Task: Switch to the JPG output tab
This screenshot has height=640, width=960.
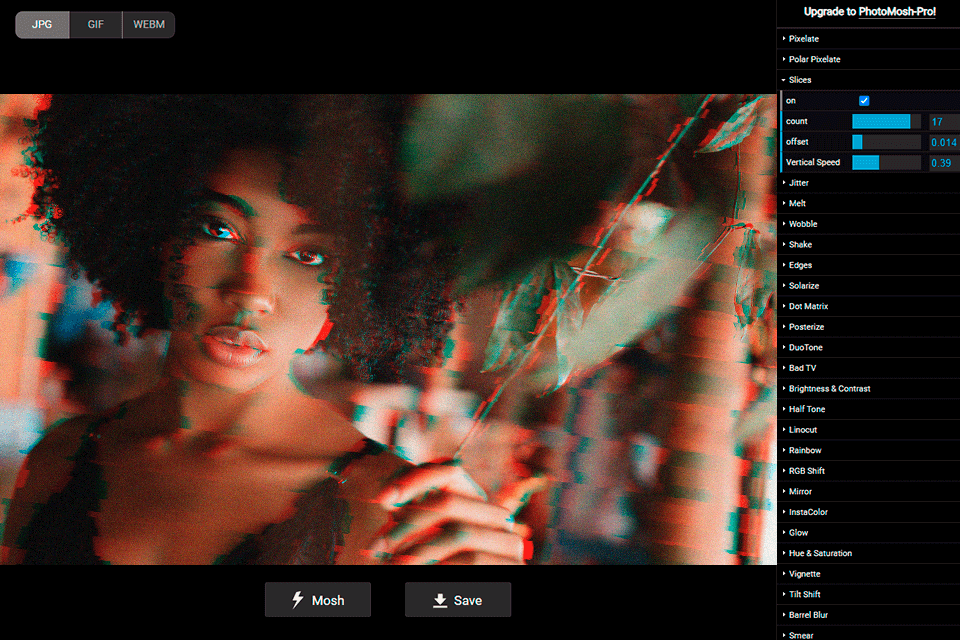Action: click(x=42, y=24)
